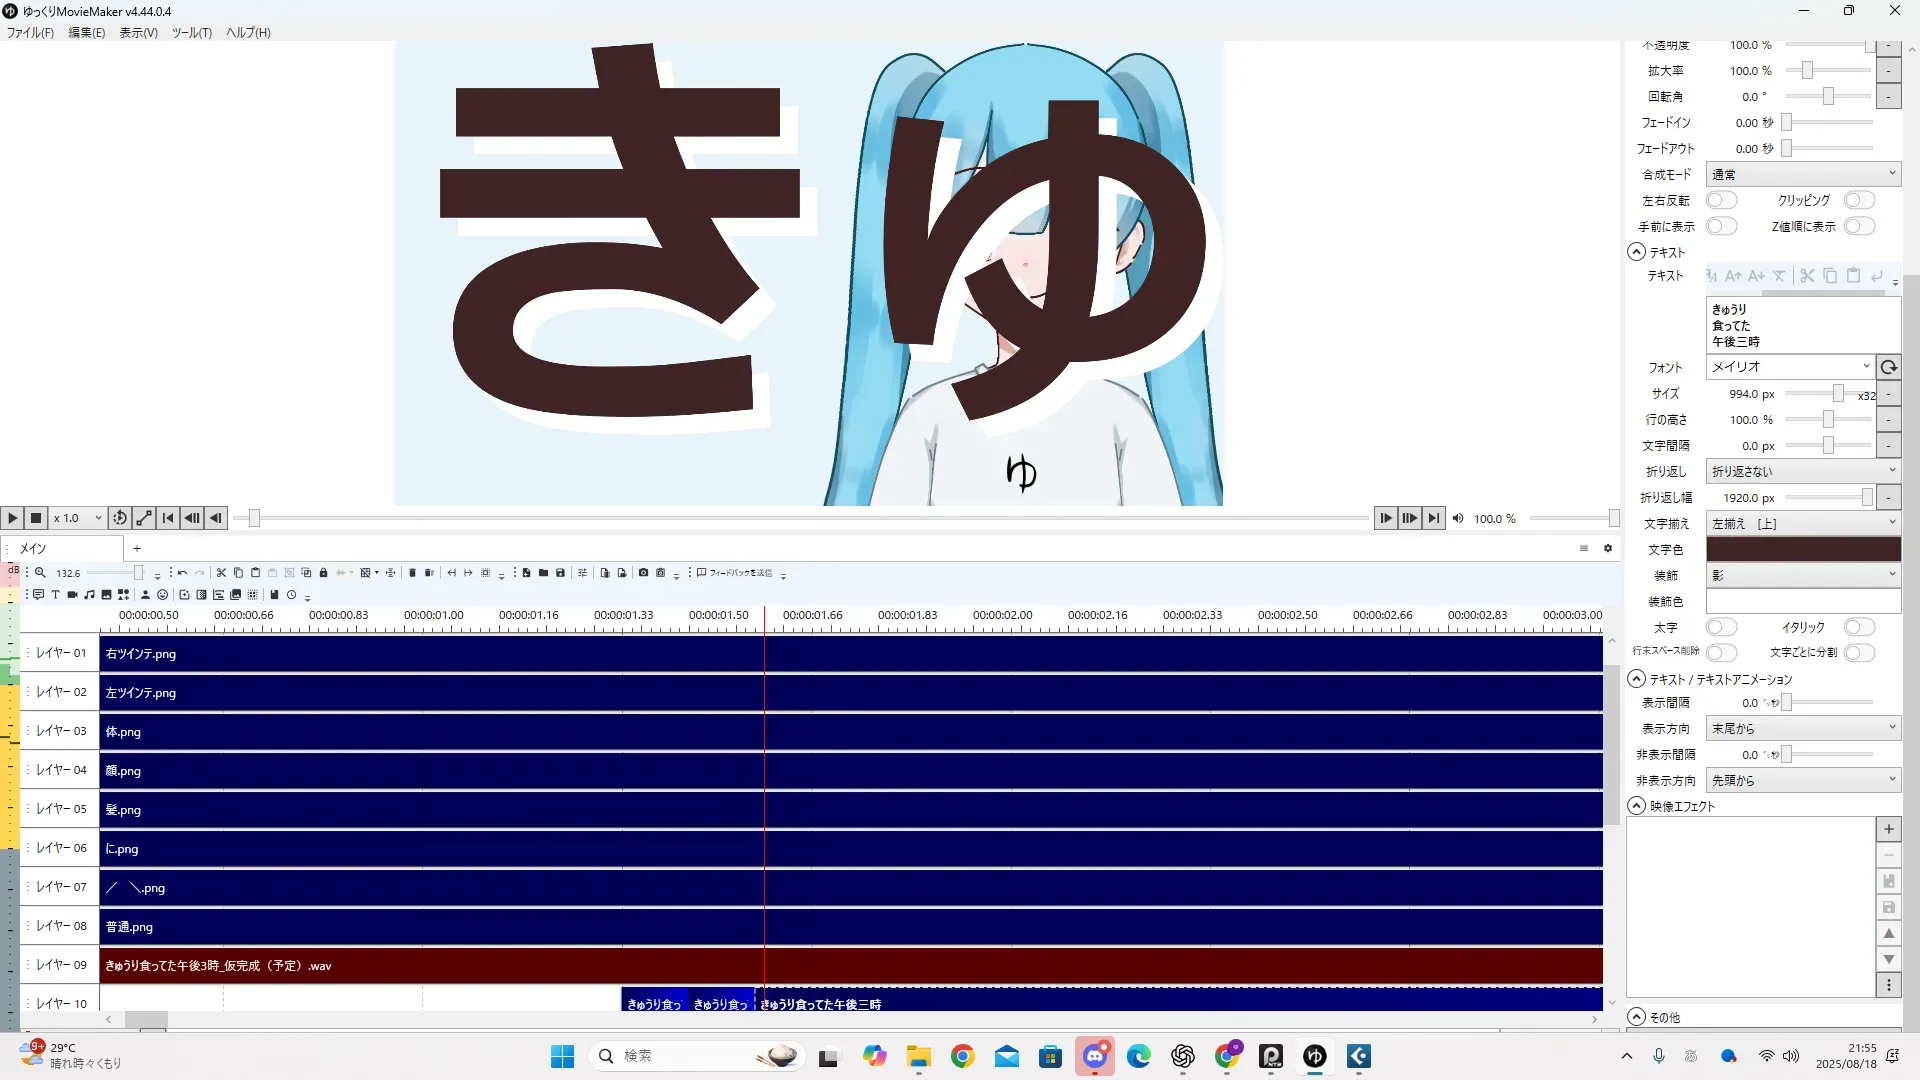Image resolution: width=1920 pixels, height=1080 pixels.
Task: Collapse the 映像エフェクト section
Action: click(1637, 806)
